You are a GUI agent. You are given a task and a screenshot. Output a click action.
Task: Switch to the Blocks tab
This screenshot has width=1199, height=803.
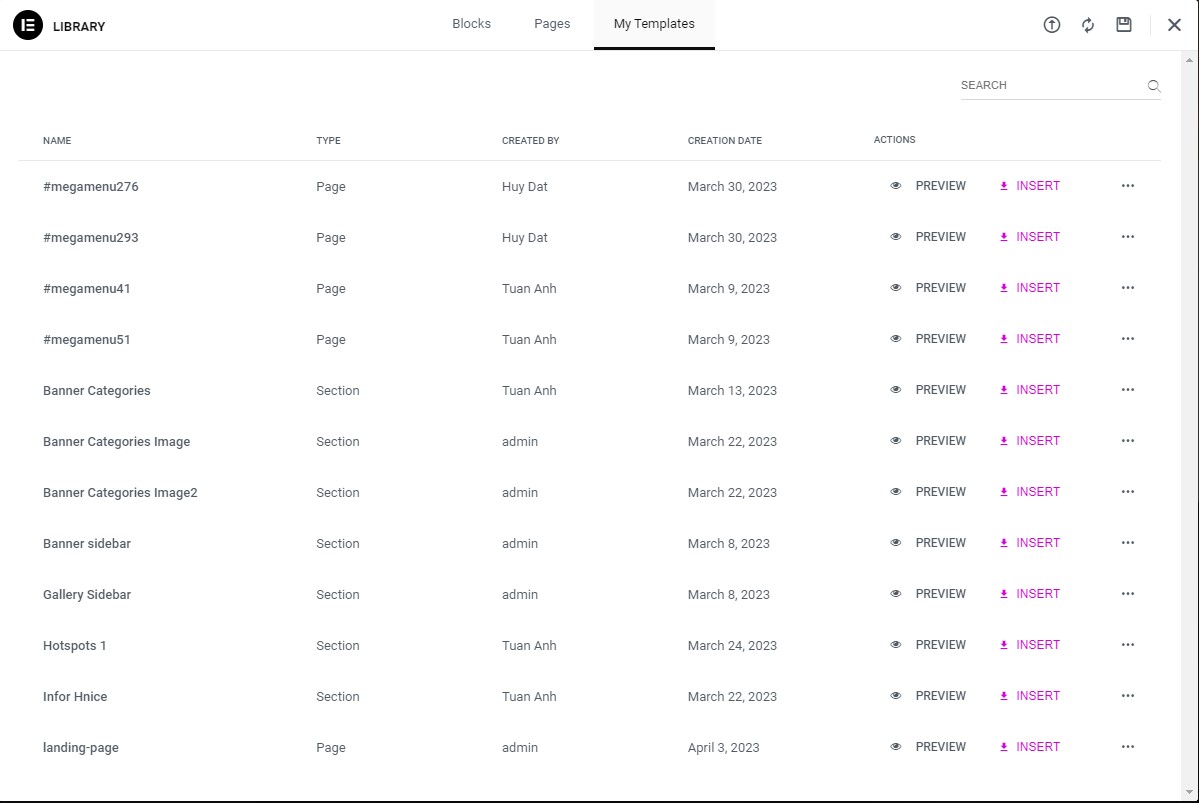tap(471, 24)
